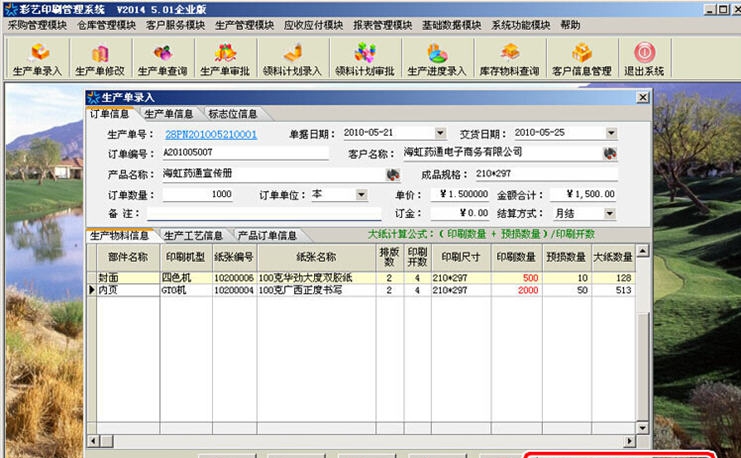Click 客户名称 input field
The height and width of the screenshot is (458, 741).
click(502, 153)
